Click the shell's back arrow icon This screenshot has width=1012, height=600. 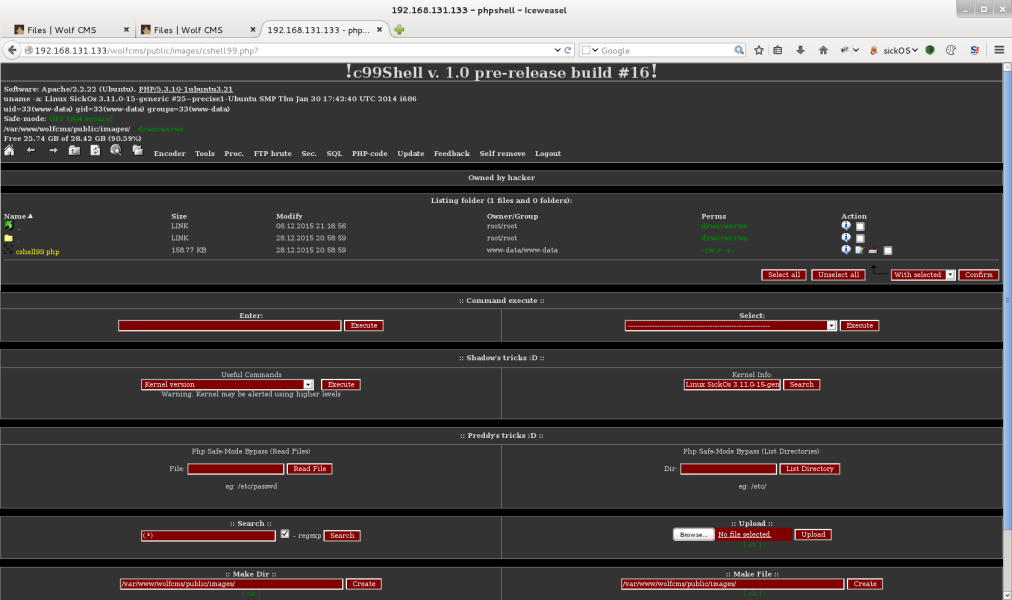coord(30,150)
